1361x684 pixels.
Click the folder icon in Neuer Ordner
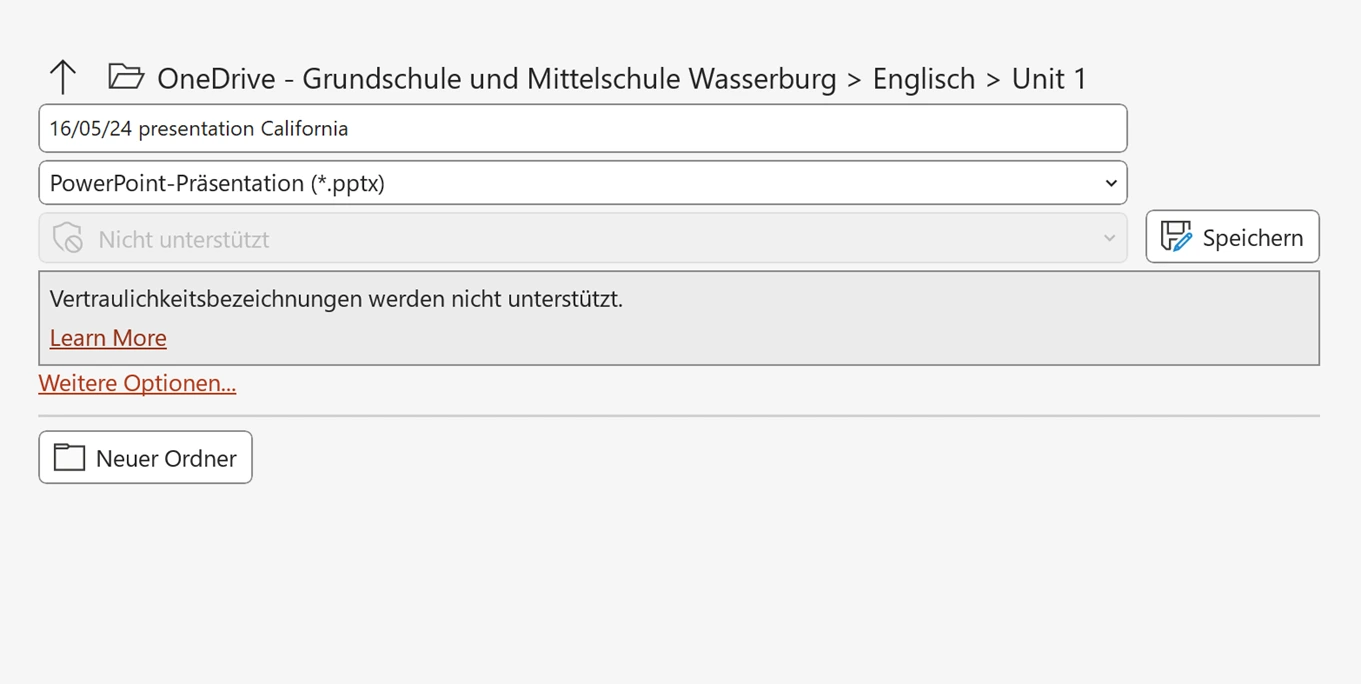(x=69, y=458)
